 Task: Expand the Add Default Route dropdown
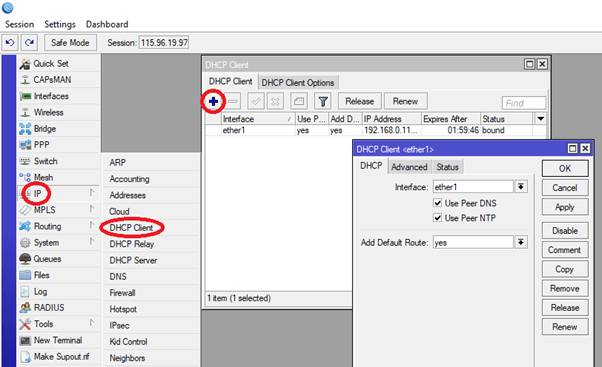point(521,242)
